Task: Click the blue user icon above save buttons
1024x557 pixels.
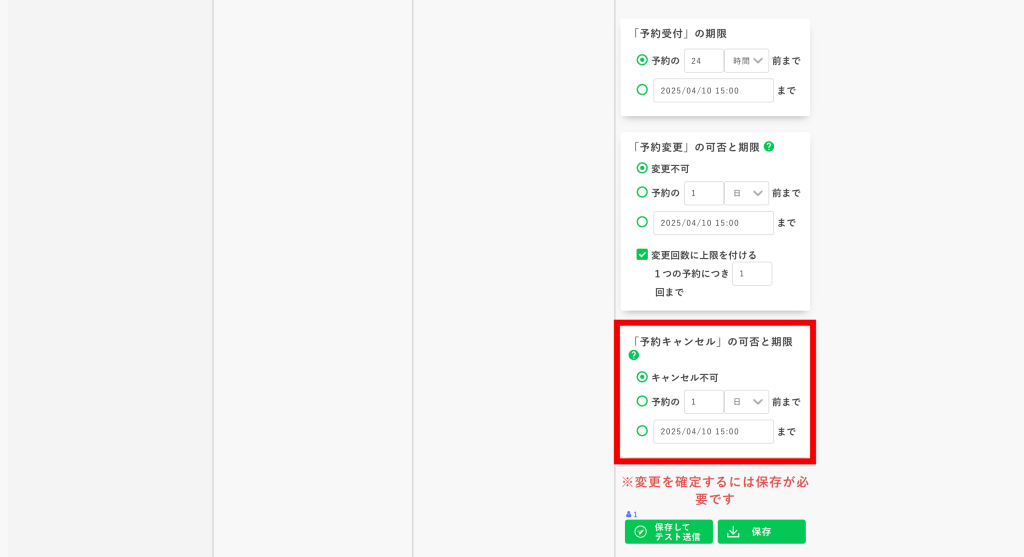Action: [x=631, y=515]
